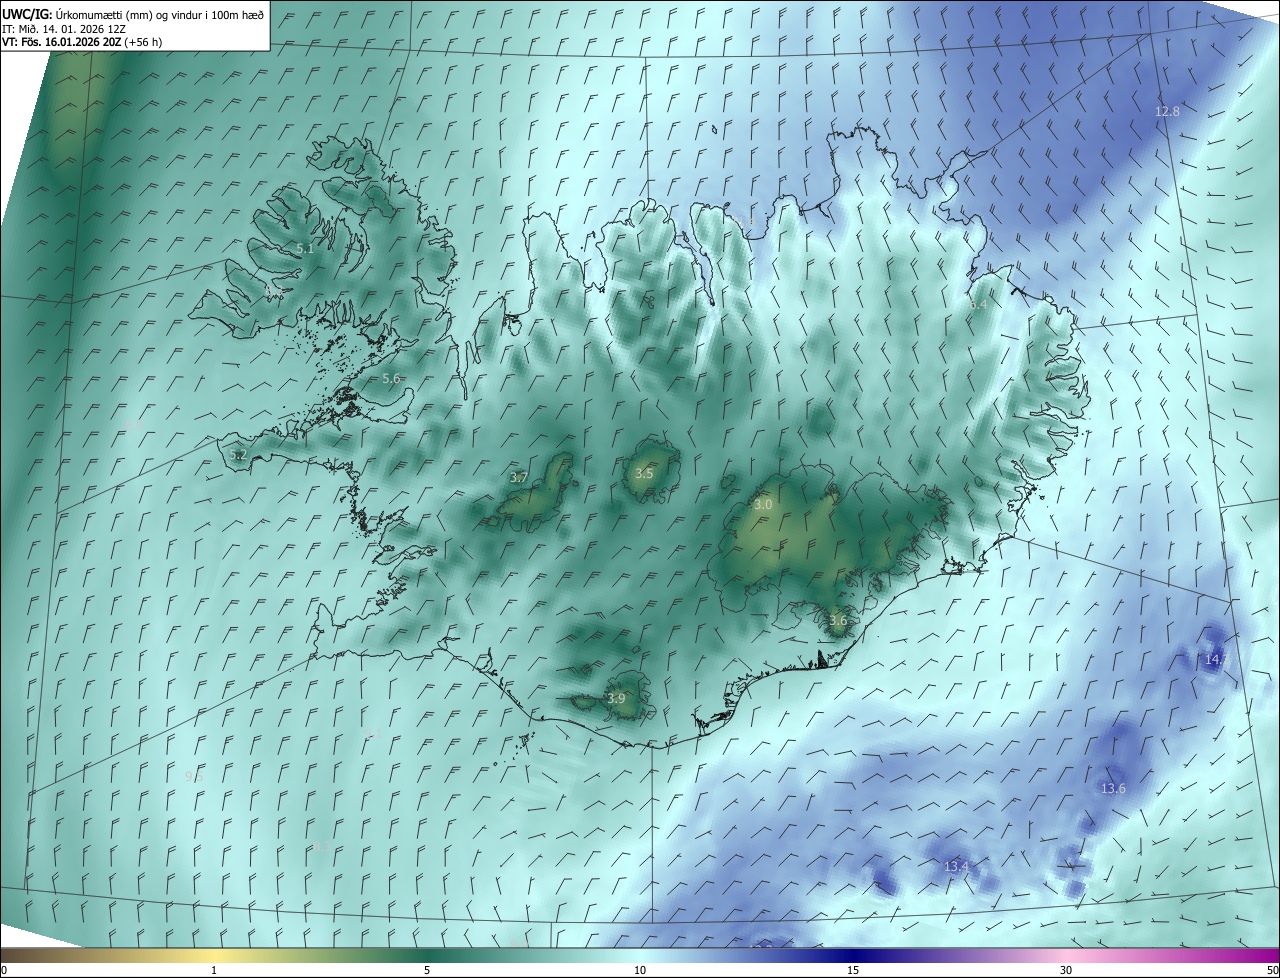Click the '5' tick label on the color scale

tap(427, 971)
